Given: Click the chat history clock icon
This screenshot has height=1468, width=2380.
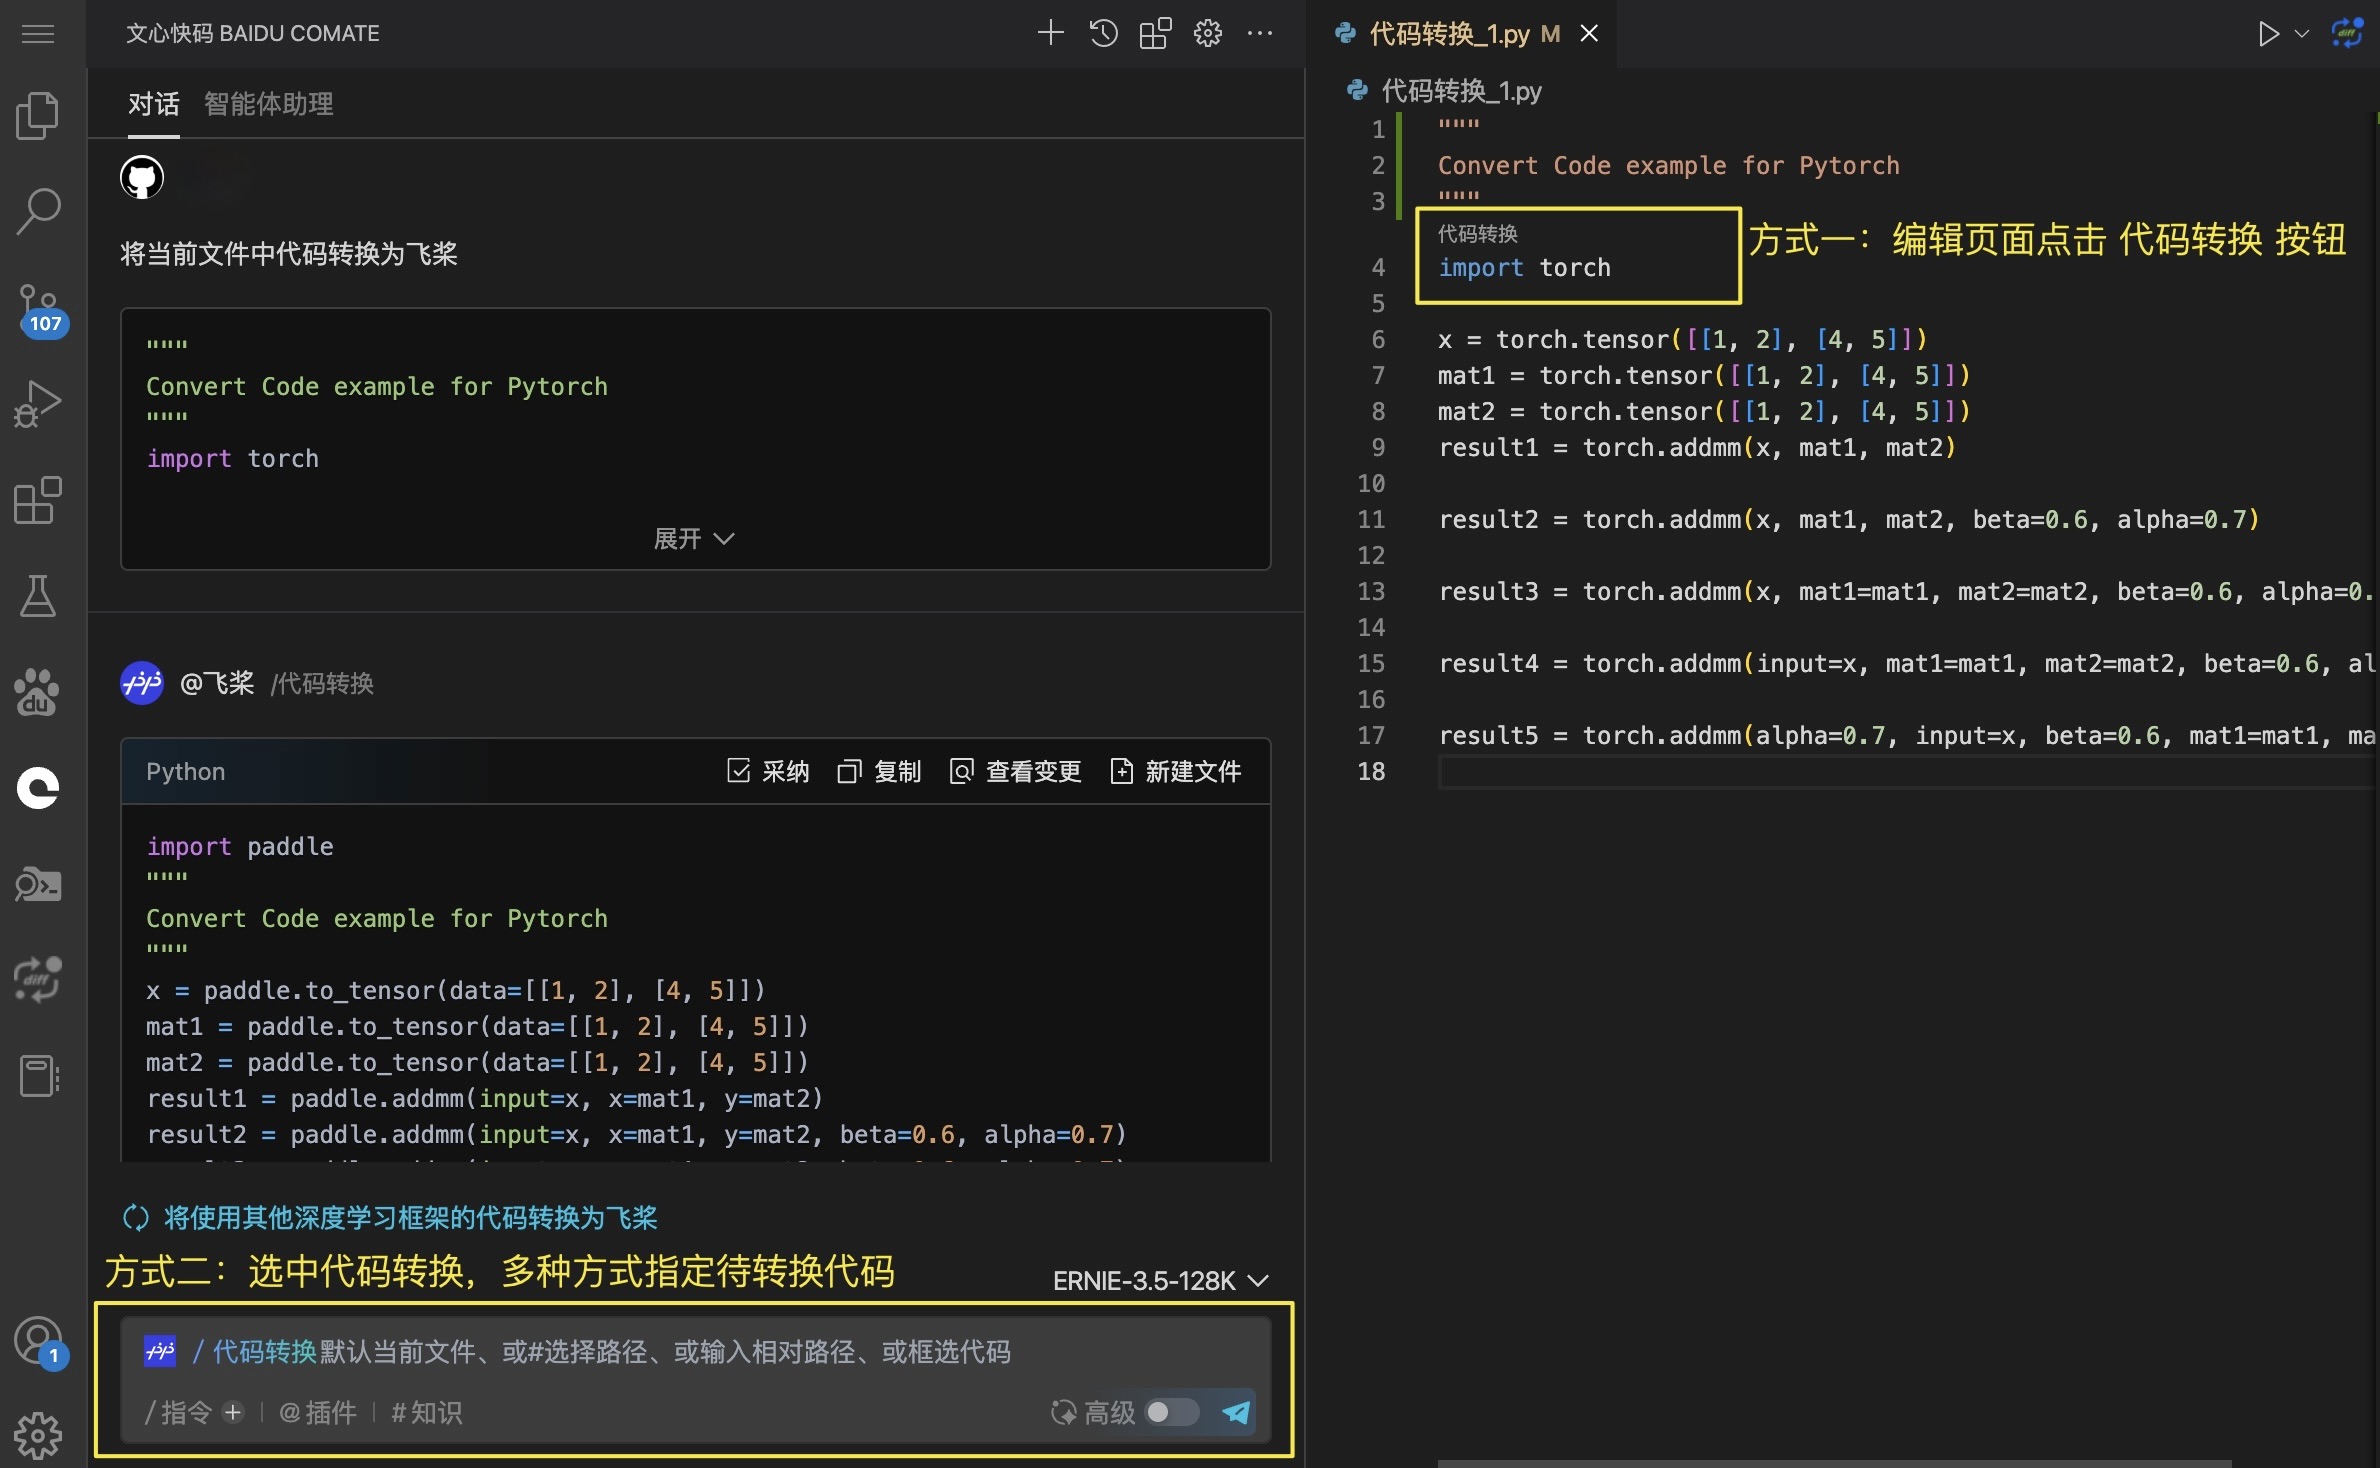Looking at the screenshot, I should [1103, 34].
